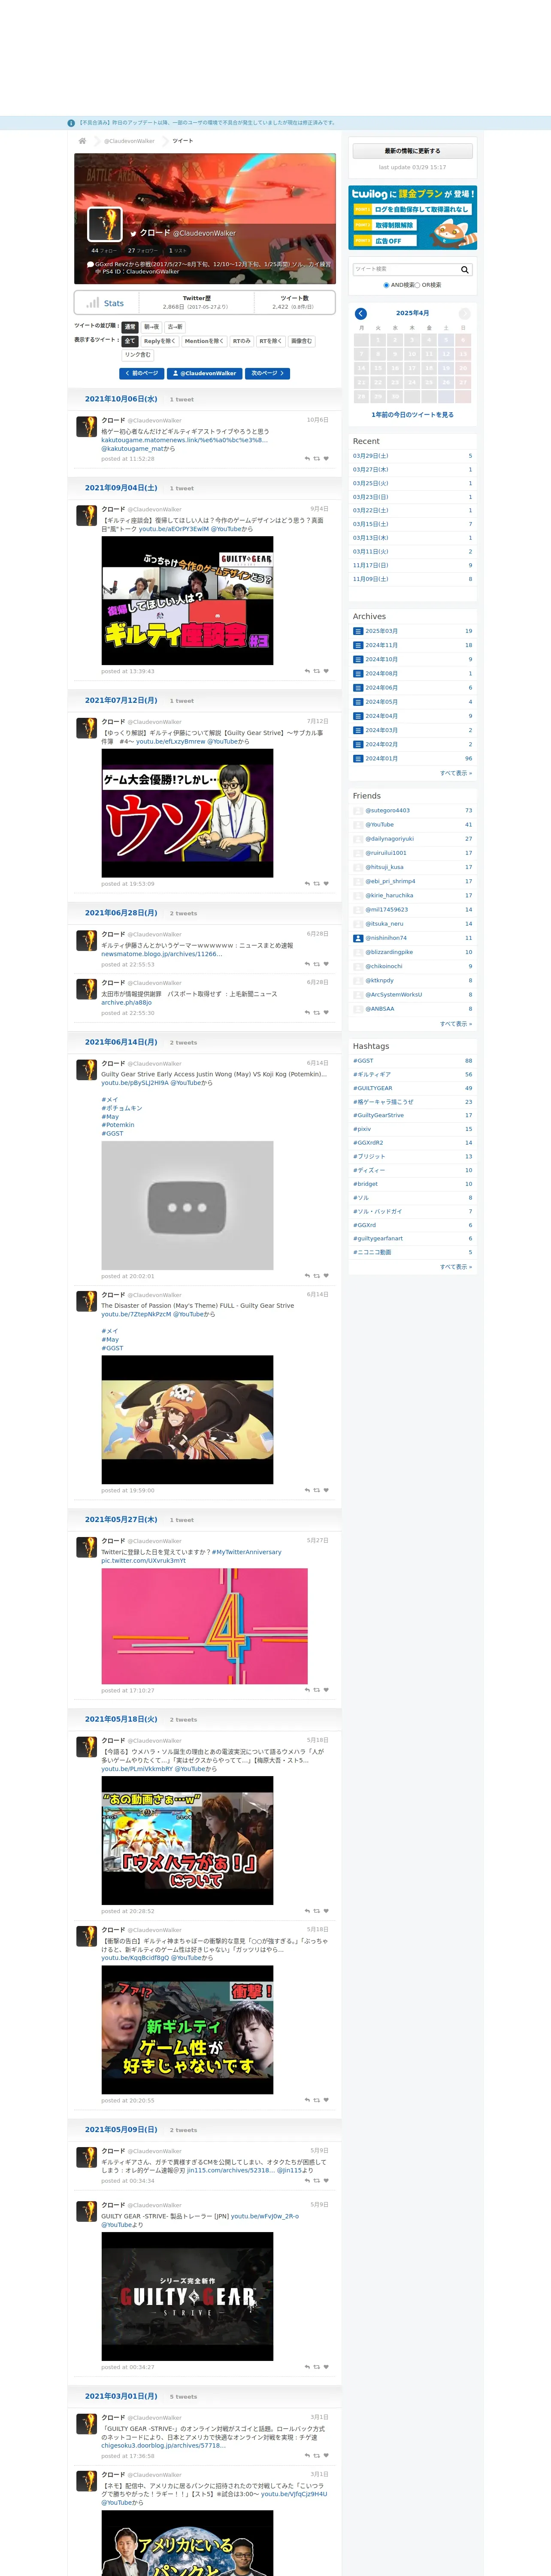Select the OR検索 radio button
551x2576 pixels.
tap(417, 285)
